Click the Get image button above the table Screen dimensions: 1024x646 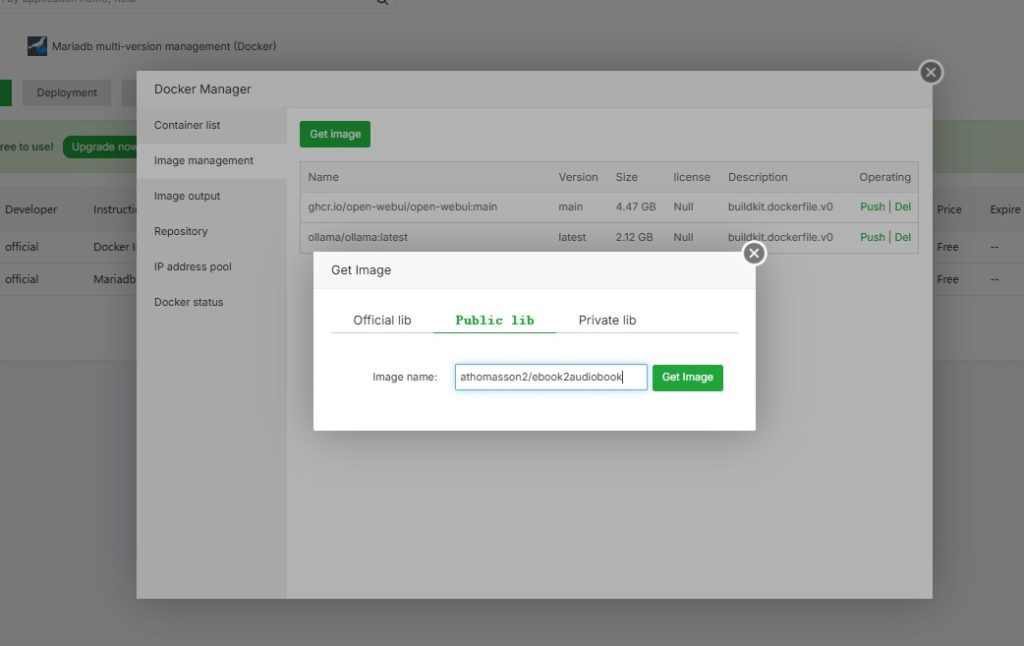pos(335,134)
